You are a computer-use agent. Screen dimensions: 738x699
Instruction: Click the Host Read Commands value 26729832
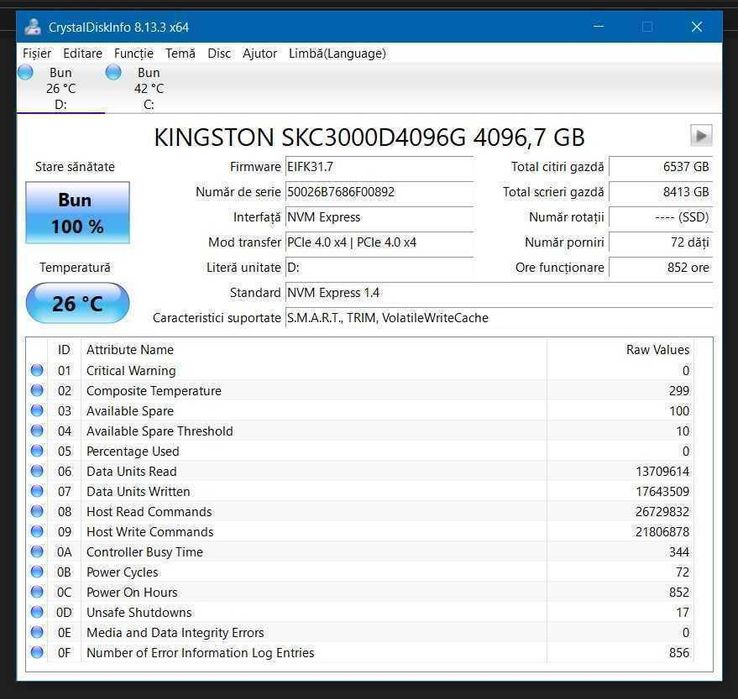662,512
